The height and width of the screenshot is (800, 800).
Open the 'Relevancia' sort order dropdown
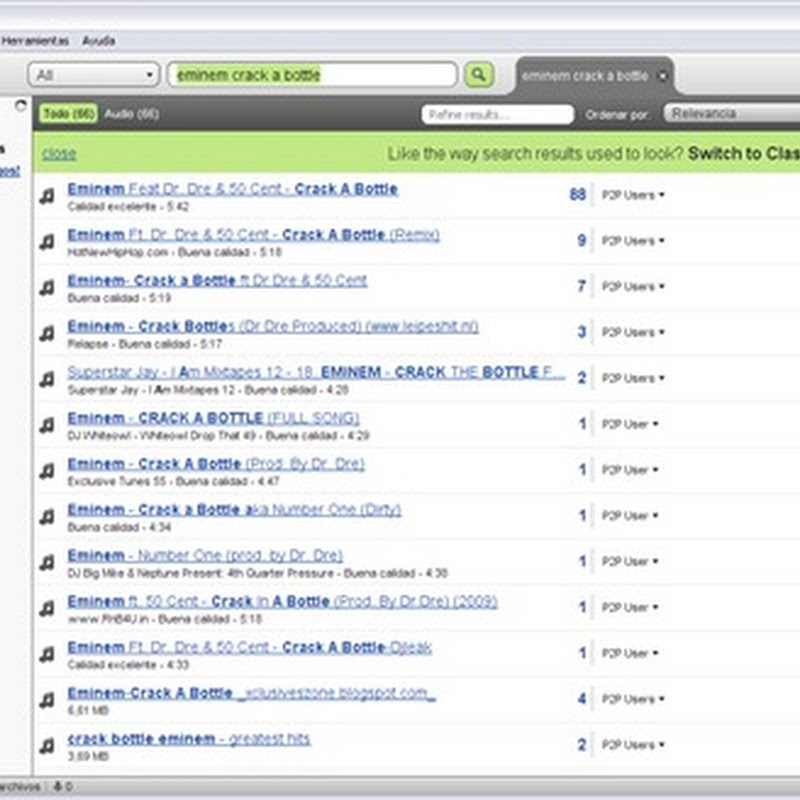[x=732, y=113]
